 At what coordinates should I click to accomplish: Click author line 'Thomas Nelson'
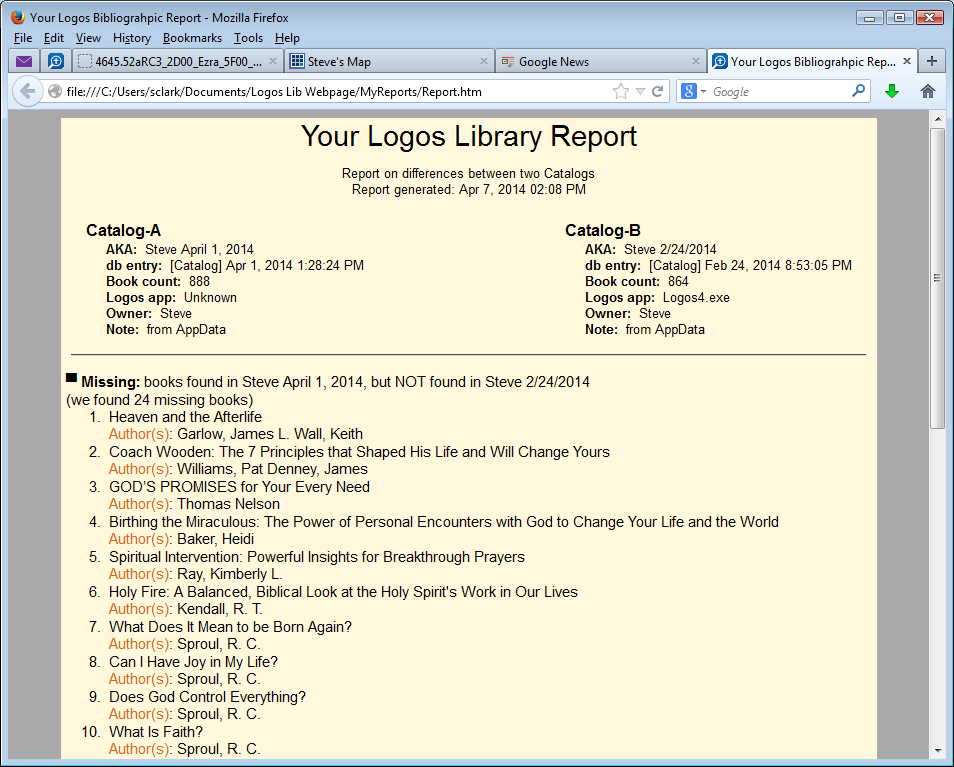(194, 504)
